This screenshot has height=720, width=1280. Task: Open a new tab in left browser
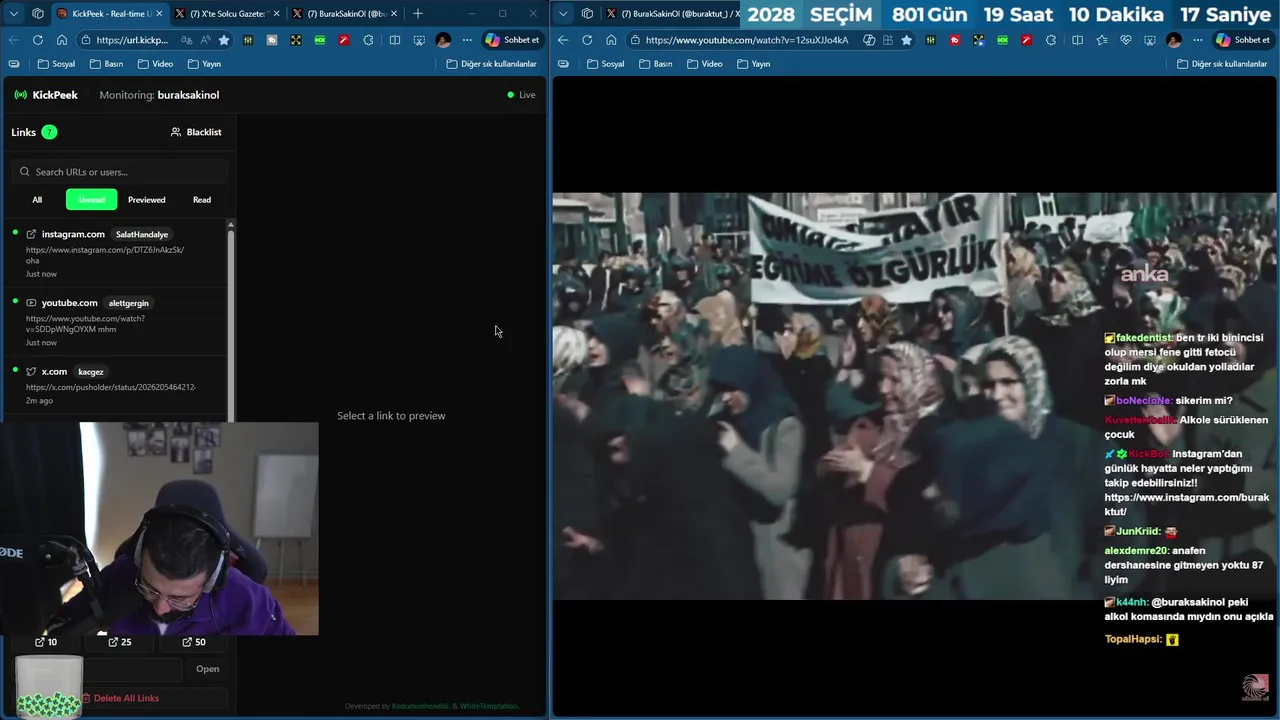[418, 14]
